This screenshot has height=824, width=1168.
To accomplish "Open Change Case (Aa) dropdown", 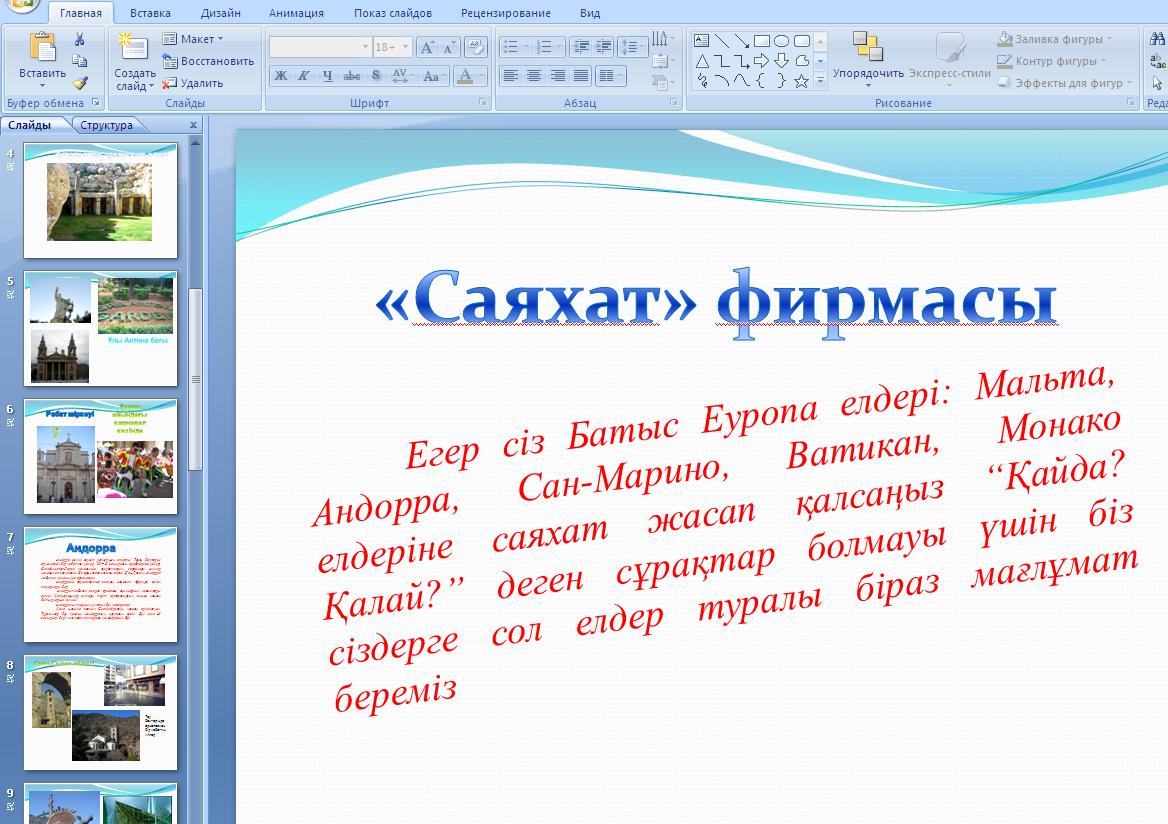I will [434, 75].
